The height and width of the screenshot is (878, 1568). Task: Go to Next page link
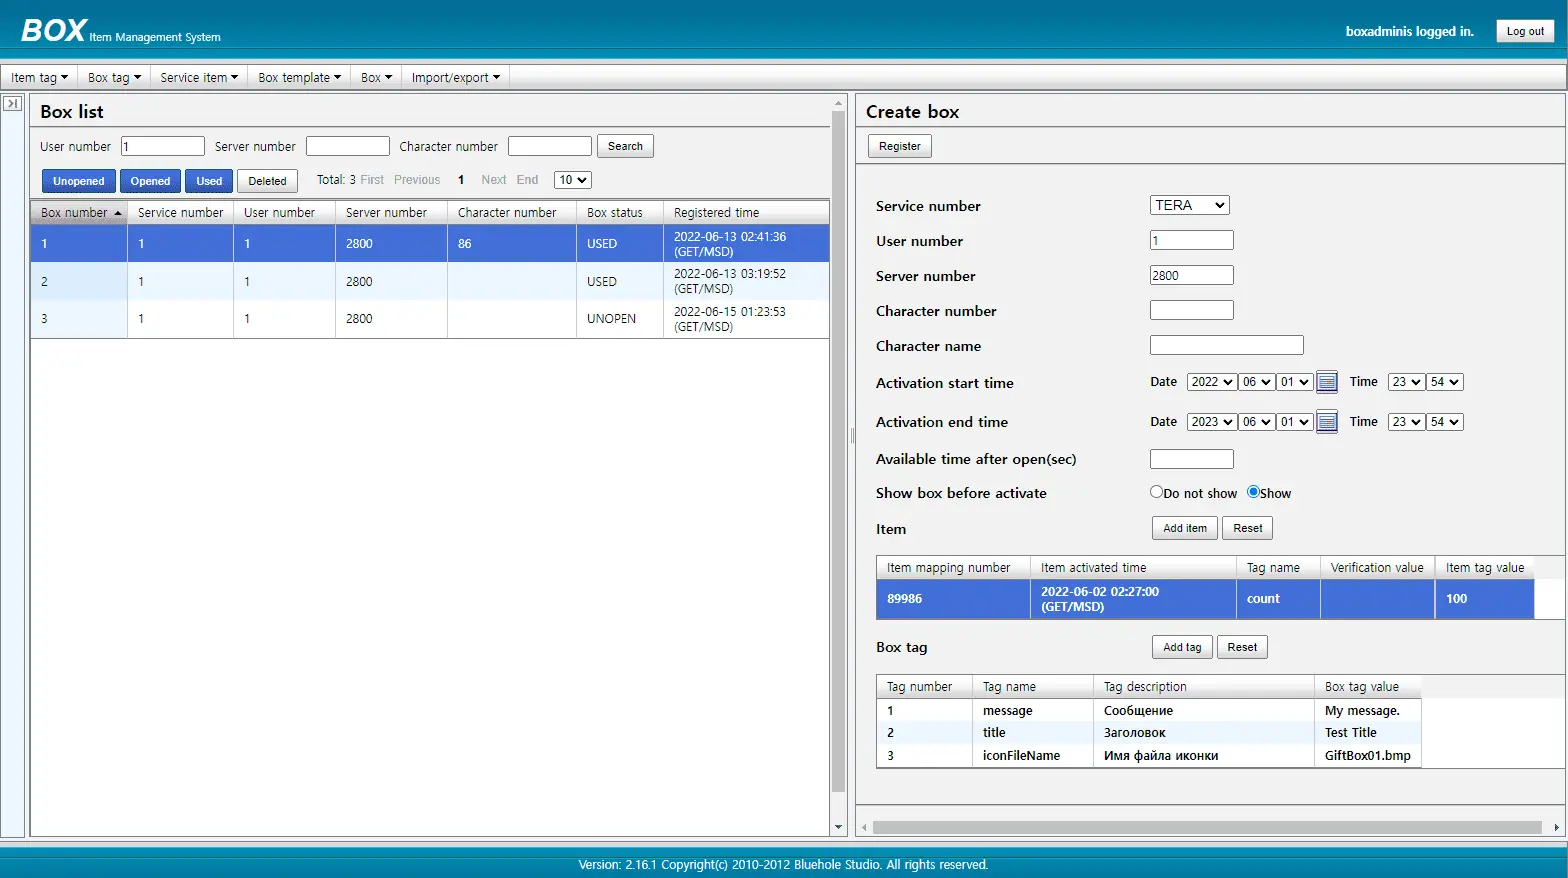click(494, 180)
